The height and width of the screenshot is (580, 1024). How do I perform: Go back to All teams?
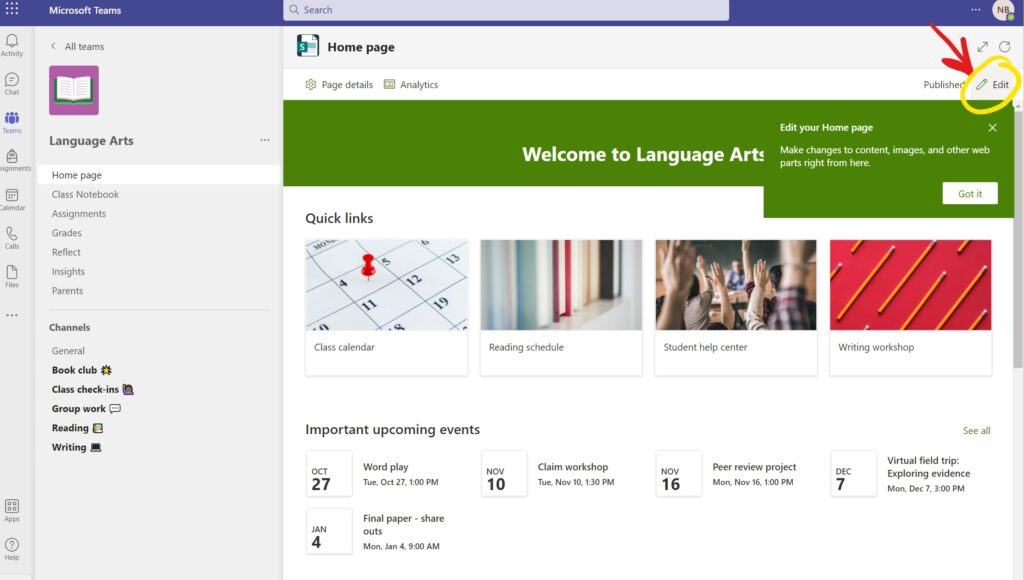click(x=77, y=46)
